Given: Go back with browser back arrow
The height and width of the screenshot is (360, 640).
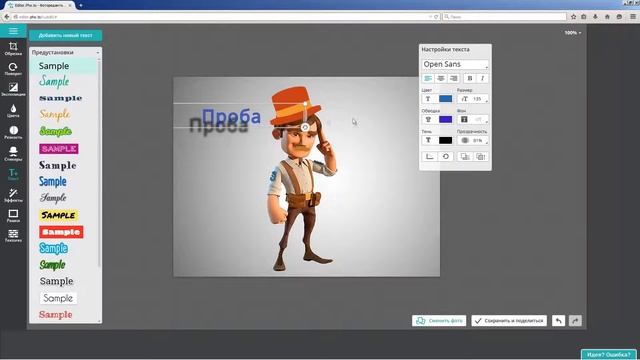Looking at the screenshot, I should pos(7,17).
